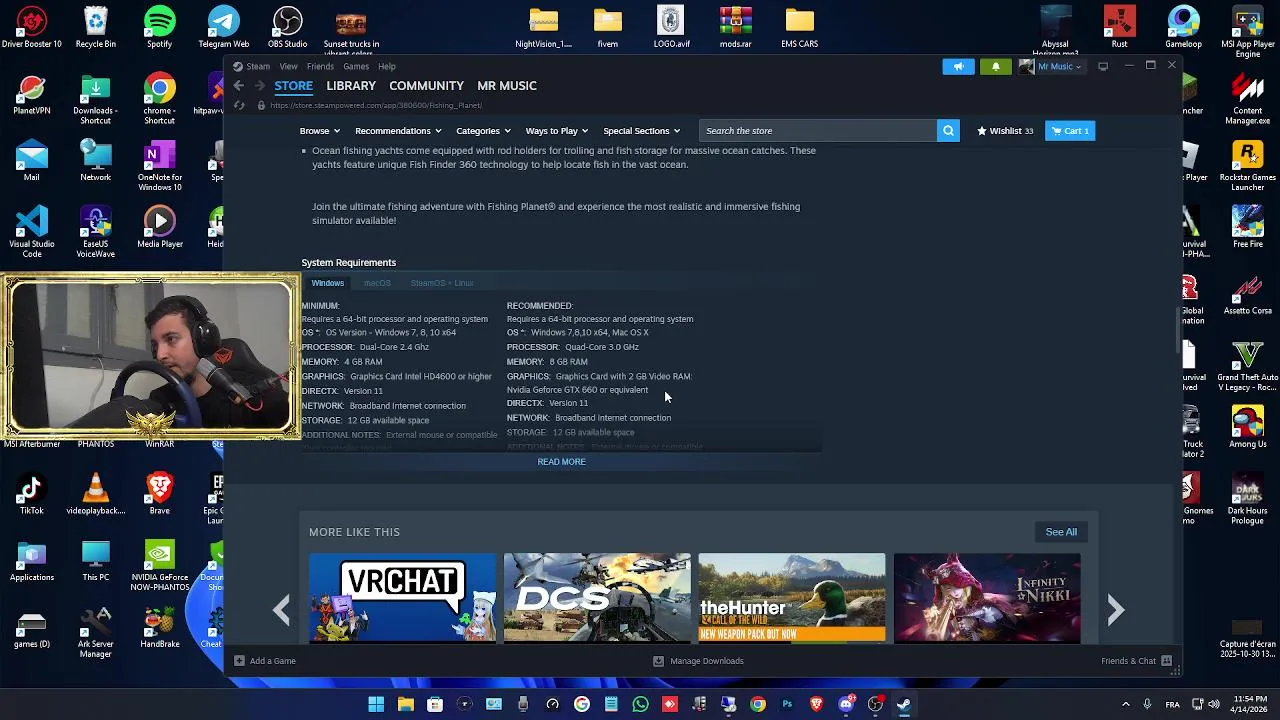This screenshot has height=720, width=1280.
Task: Open the Infinity Nikki thumbnail
Action: (x=987, y=597)
